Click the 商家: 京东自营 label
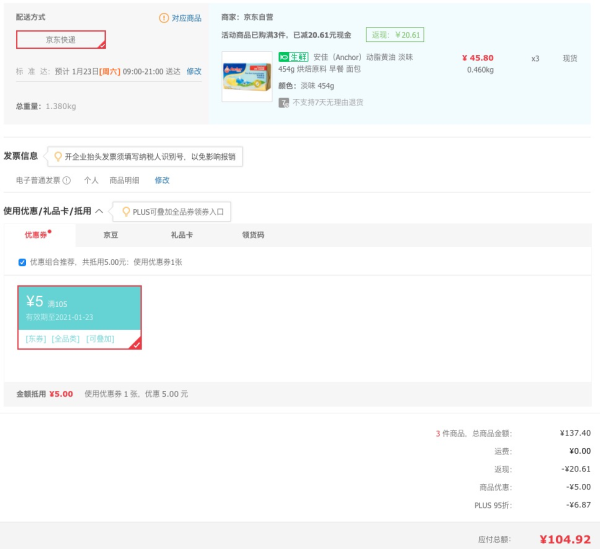600x549 pixels. (247, 17)
